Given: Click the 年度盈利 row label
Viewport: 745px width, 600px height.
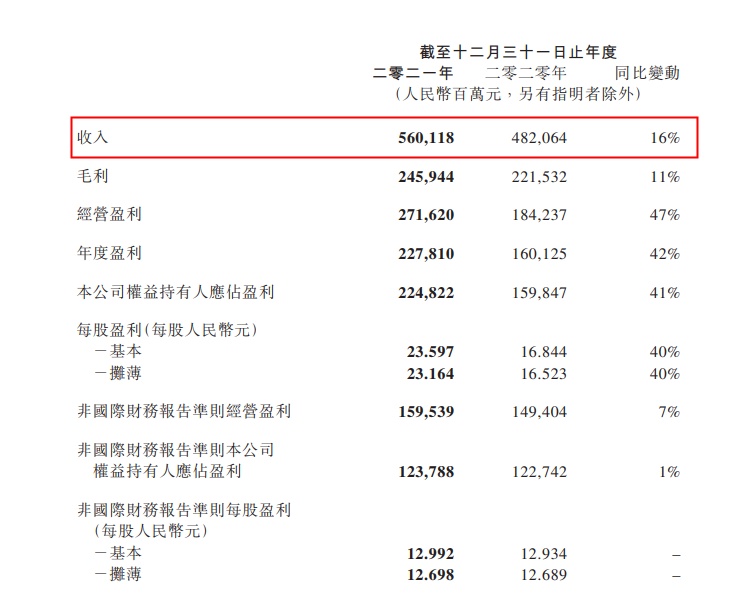Looking at the screenshot, I should tap(109, 253).
